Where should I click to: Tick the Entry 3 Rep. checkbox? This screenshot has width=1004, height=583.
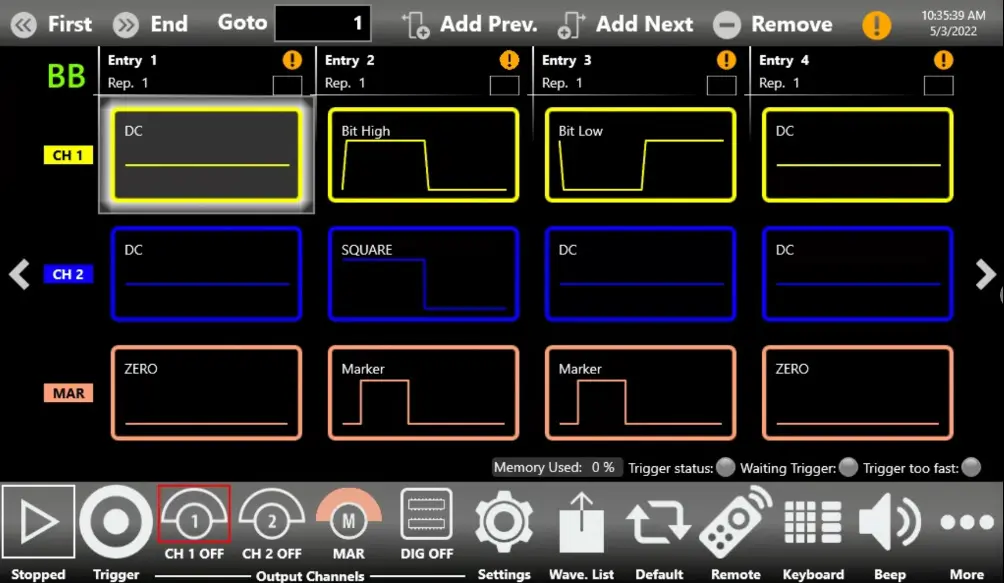pos(722,86)
